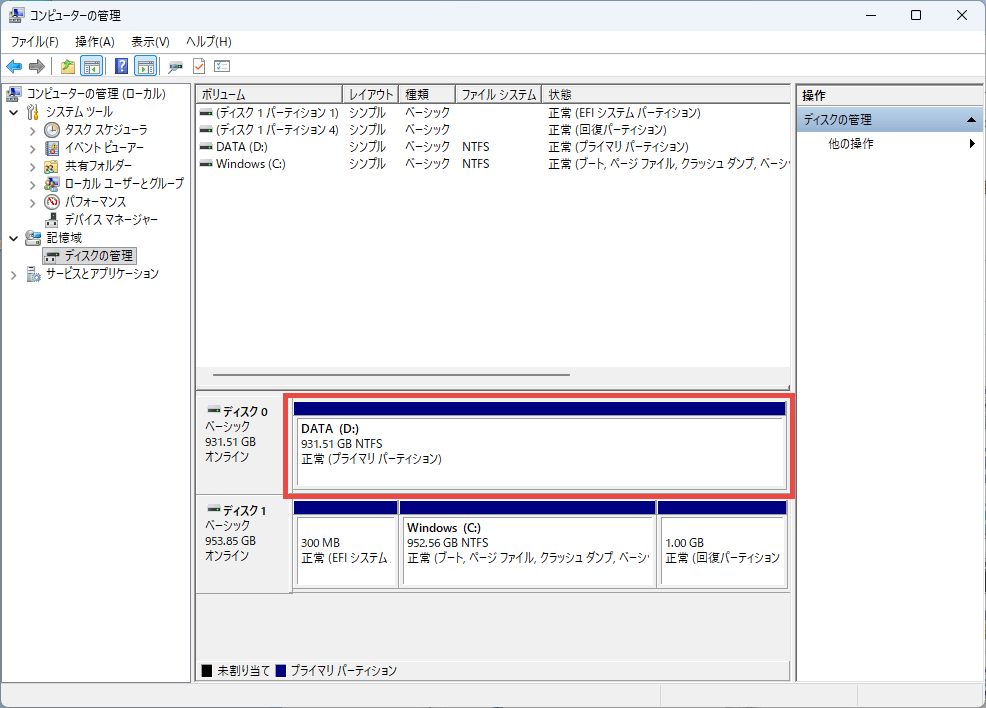
Task: Open the 操作(A) menu
Action: point(95,41)
